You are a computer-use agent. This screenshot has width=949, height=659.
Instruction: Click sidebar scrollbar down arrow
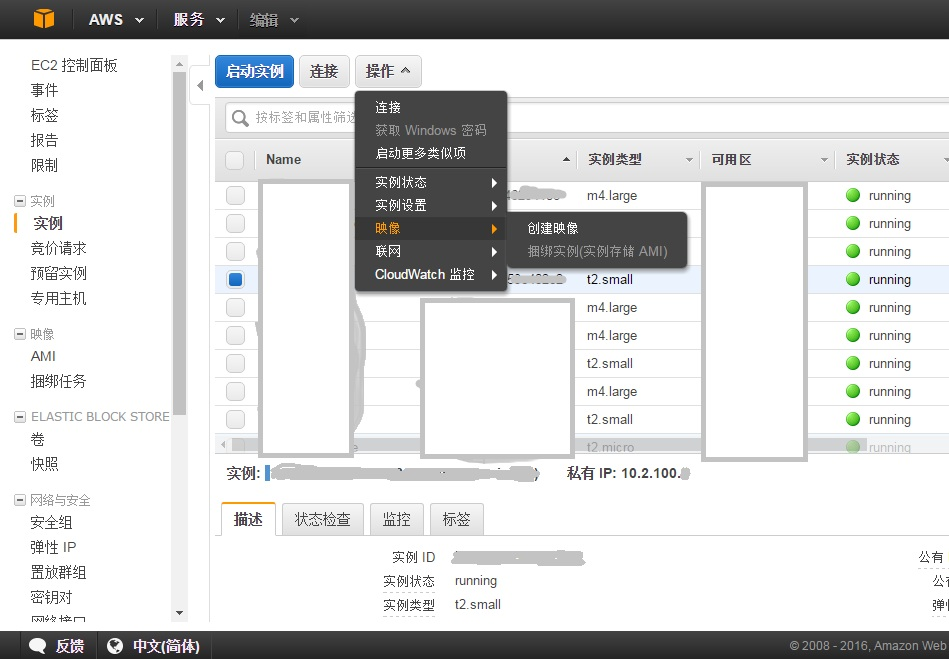point(179,613)
